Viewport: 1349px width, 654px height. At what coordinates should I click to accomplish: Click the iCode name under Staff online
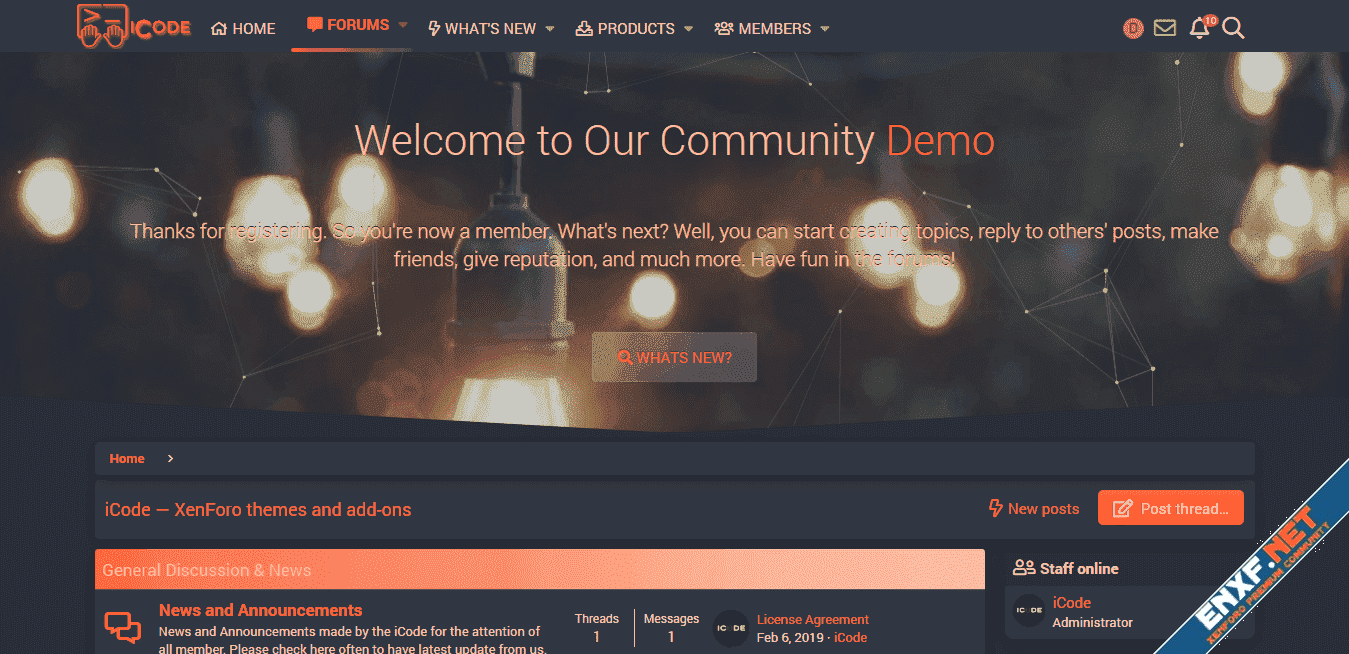1072,603
